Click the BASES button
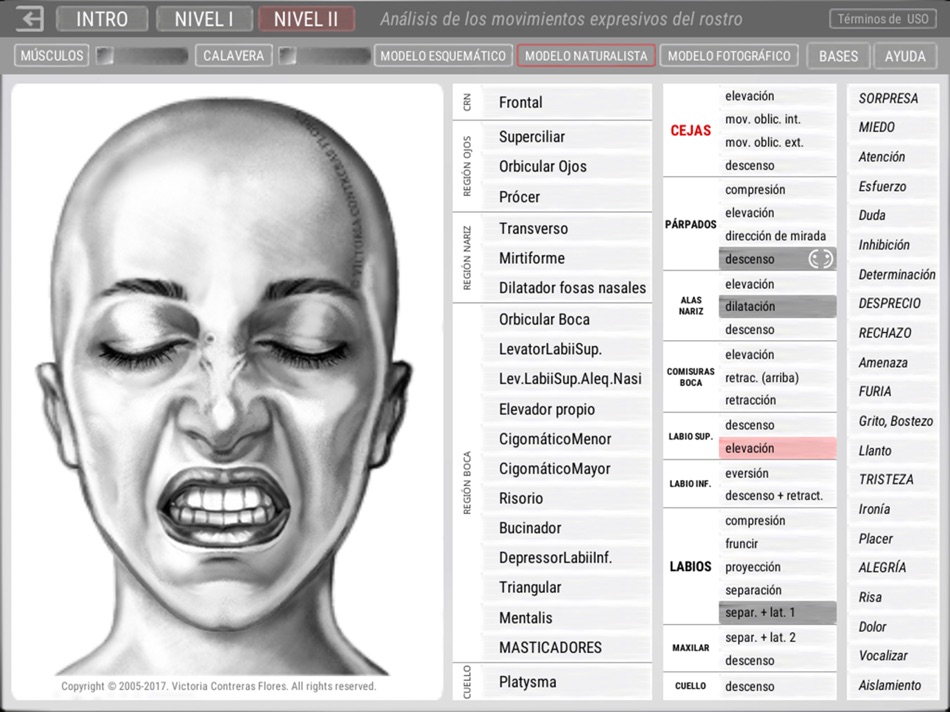 click(x=839, y=56)
